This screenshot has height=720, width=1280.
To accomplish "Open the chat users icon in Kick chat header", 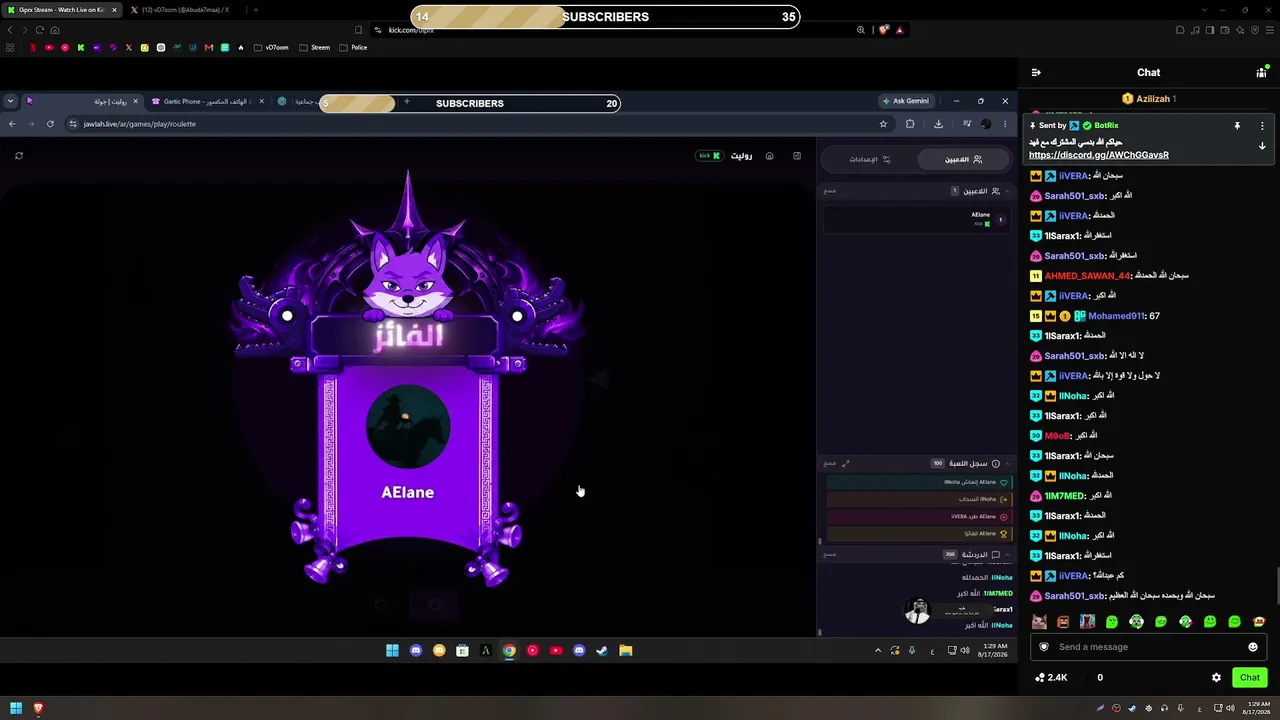I will (1261, 72).
